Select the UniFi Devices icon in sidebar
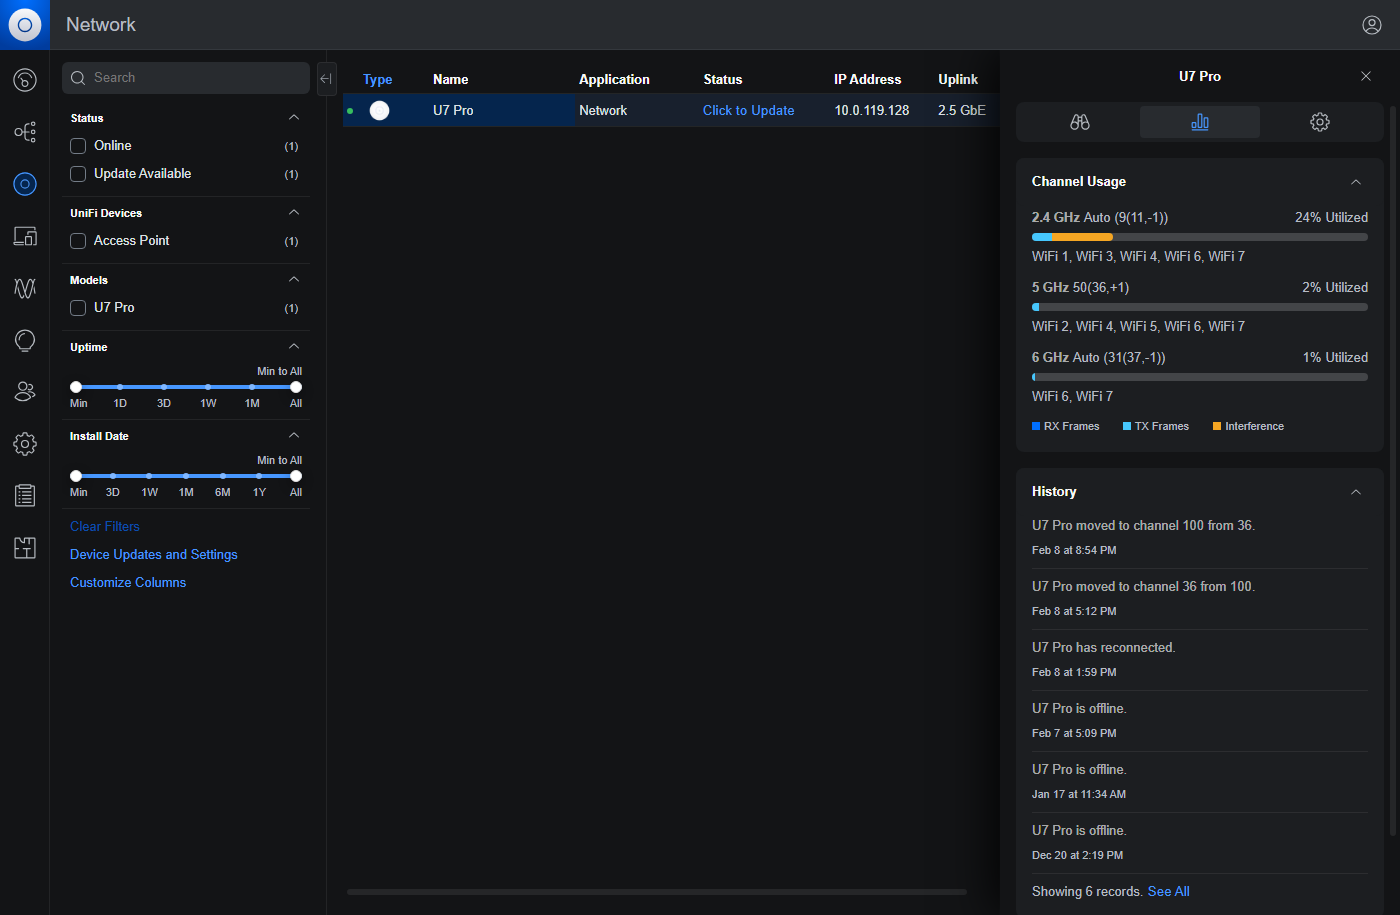 [25, 184]
